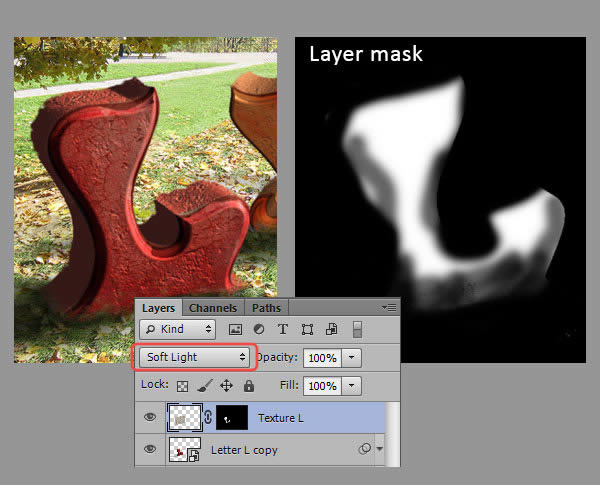Open the Soft Light blend mode dropdown
Image resolution: width=600 pixels, height=485 pixels.
pyautogui.click(x=193, y=357)
